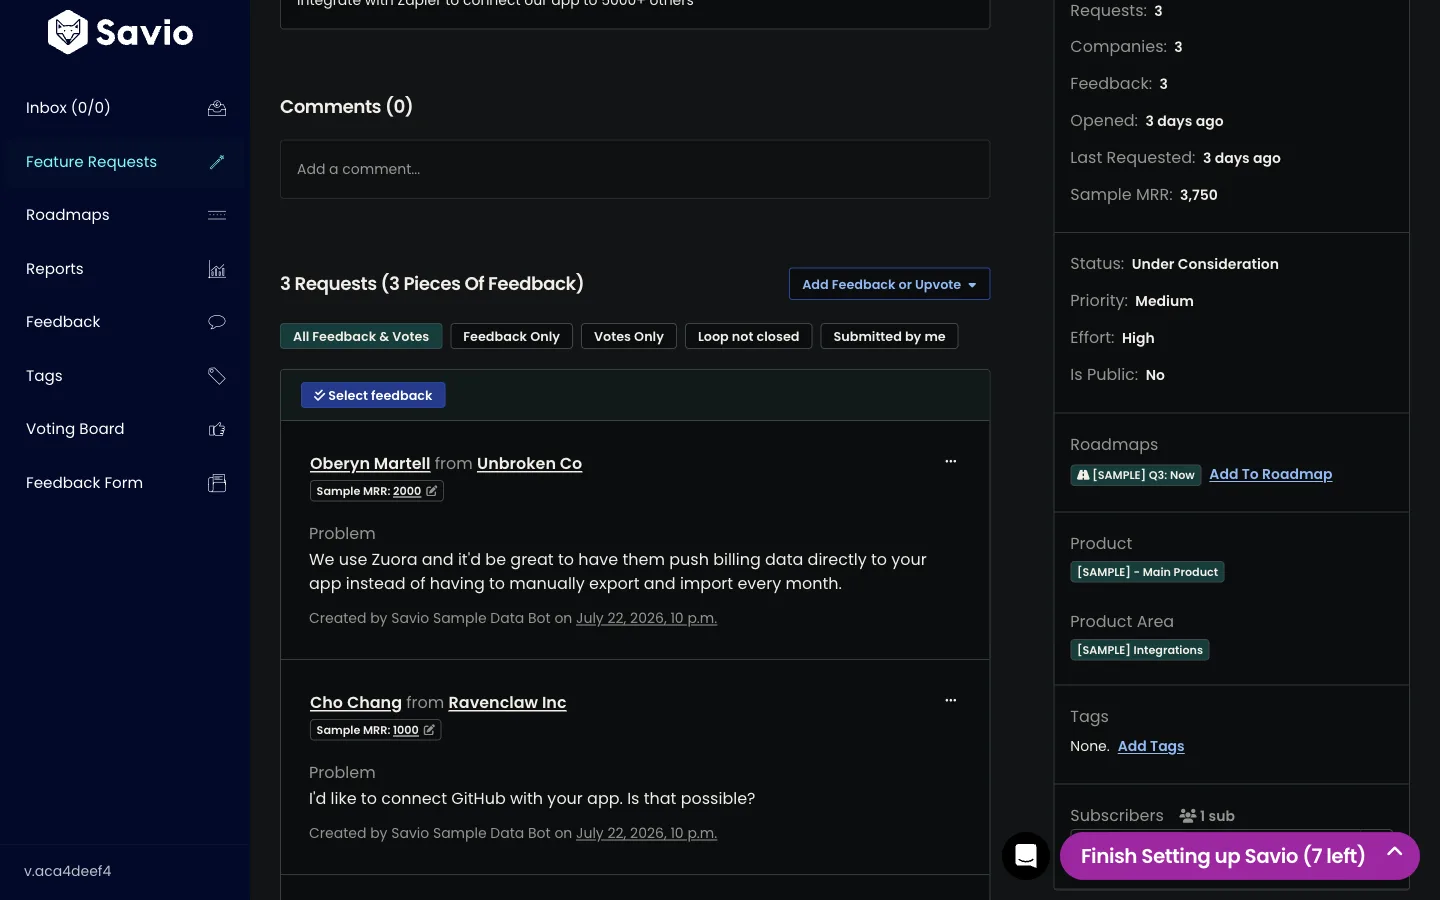Open the Ravenclaw Inc company link
The image size is (1440, 900).
point(507,703)
